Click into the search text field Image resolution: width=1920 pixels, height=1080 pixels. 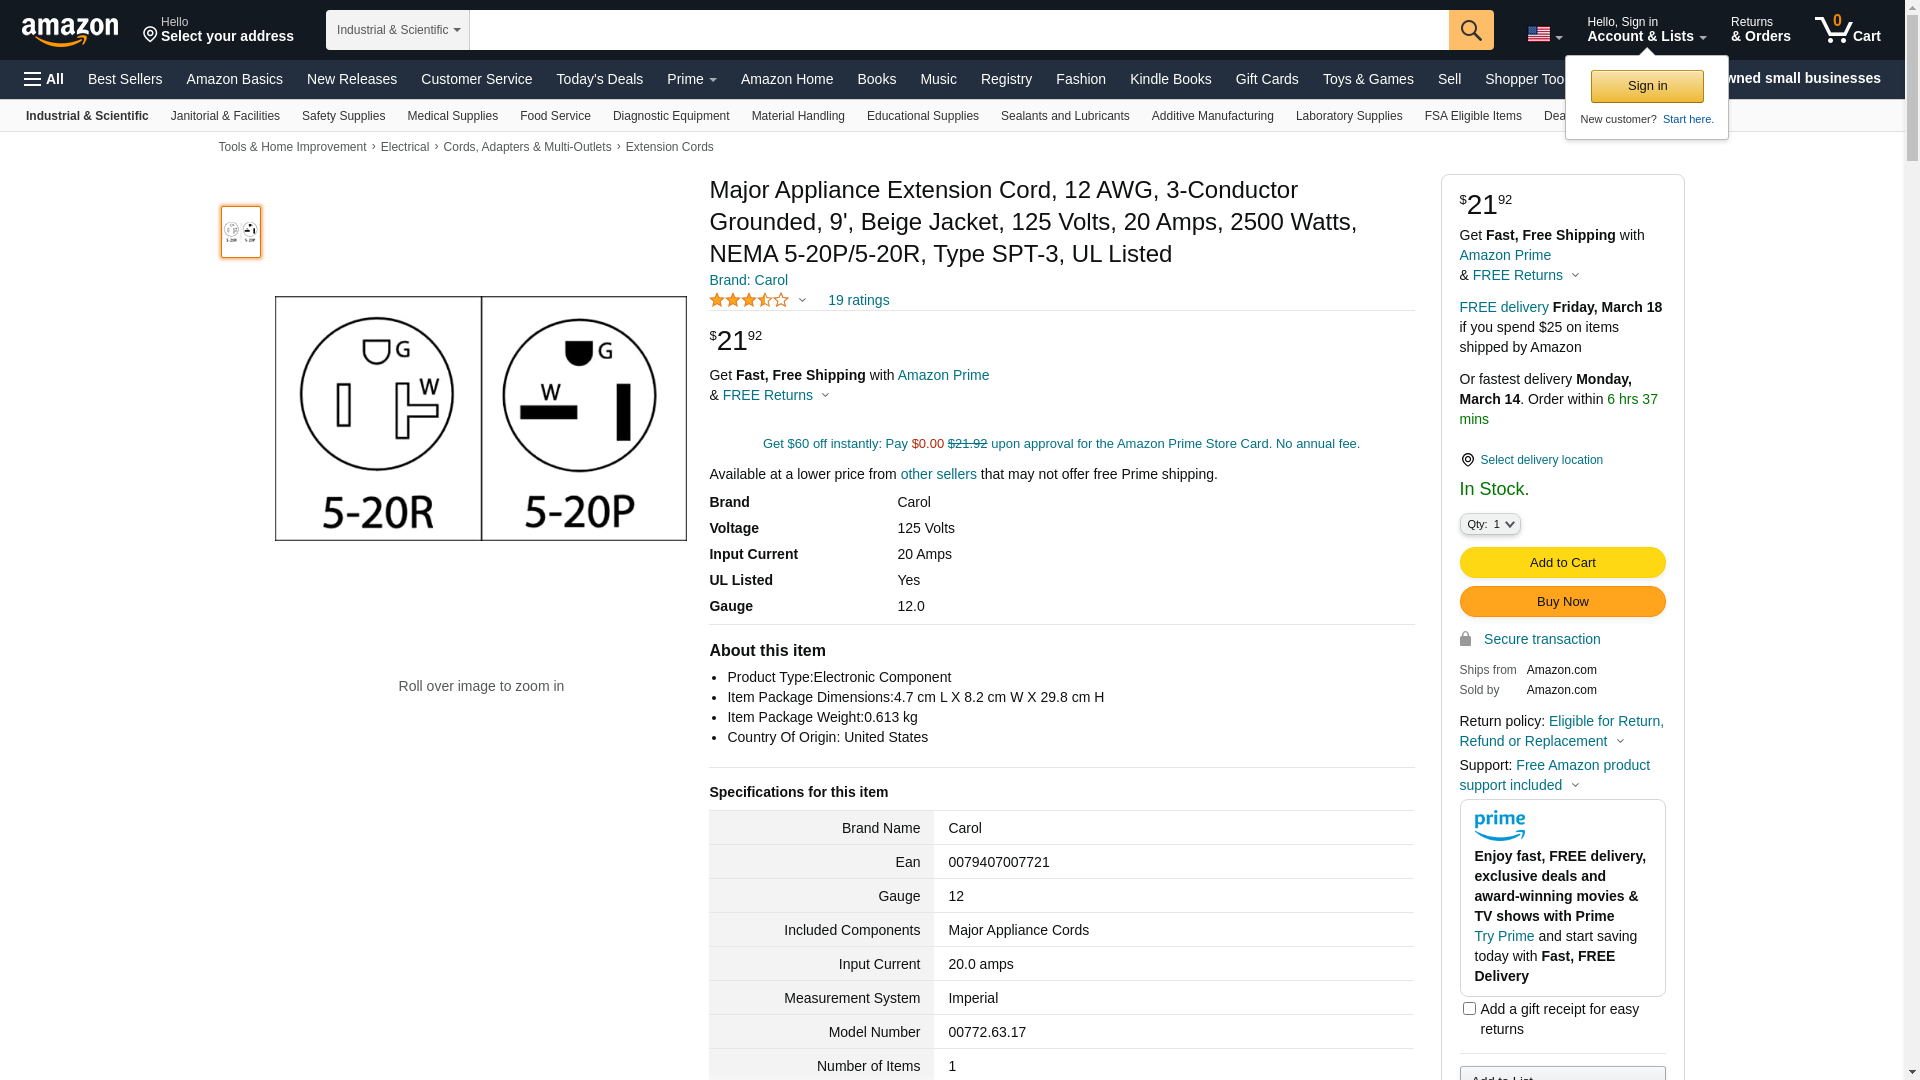coord(958,30)
